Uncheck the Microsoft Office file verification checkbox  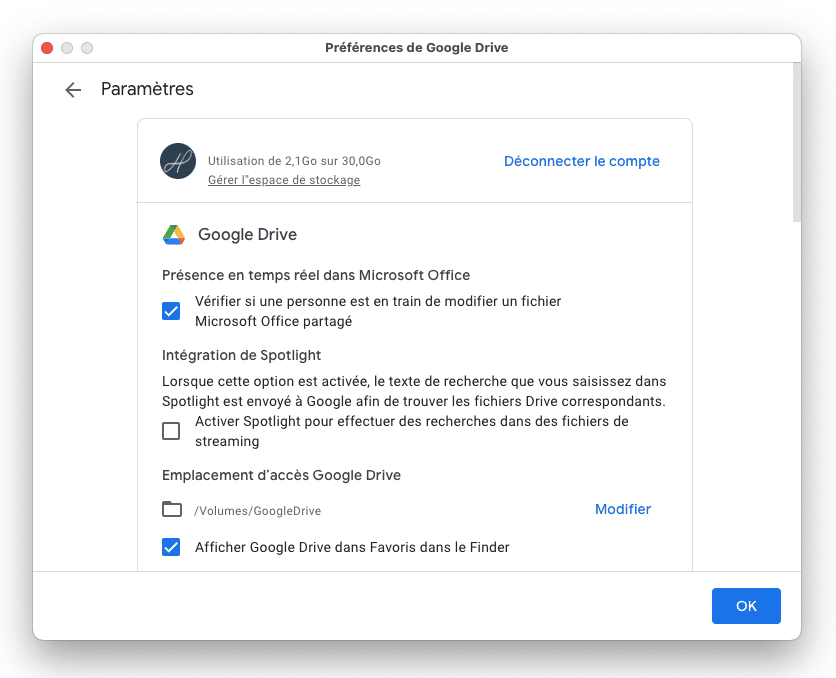tap(171, 311)
